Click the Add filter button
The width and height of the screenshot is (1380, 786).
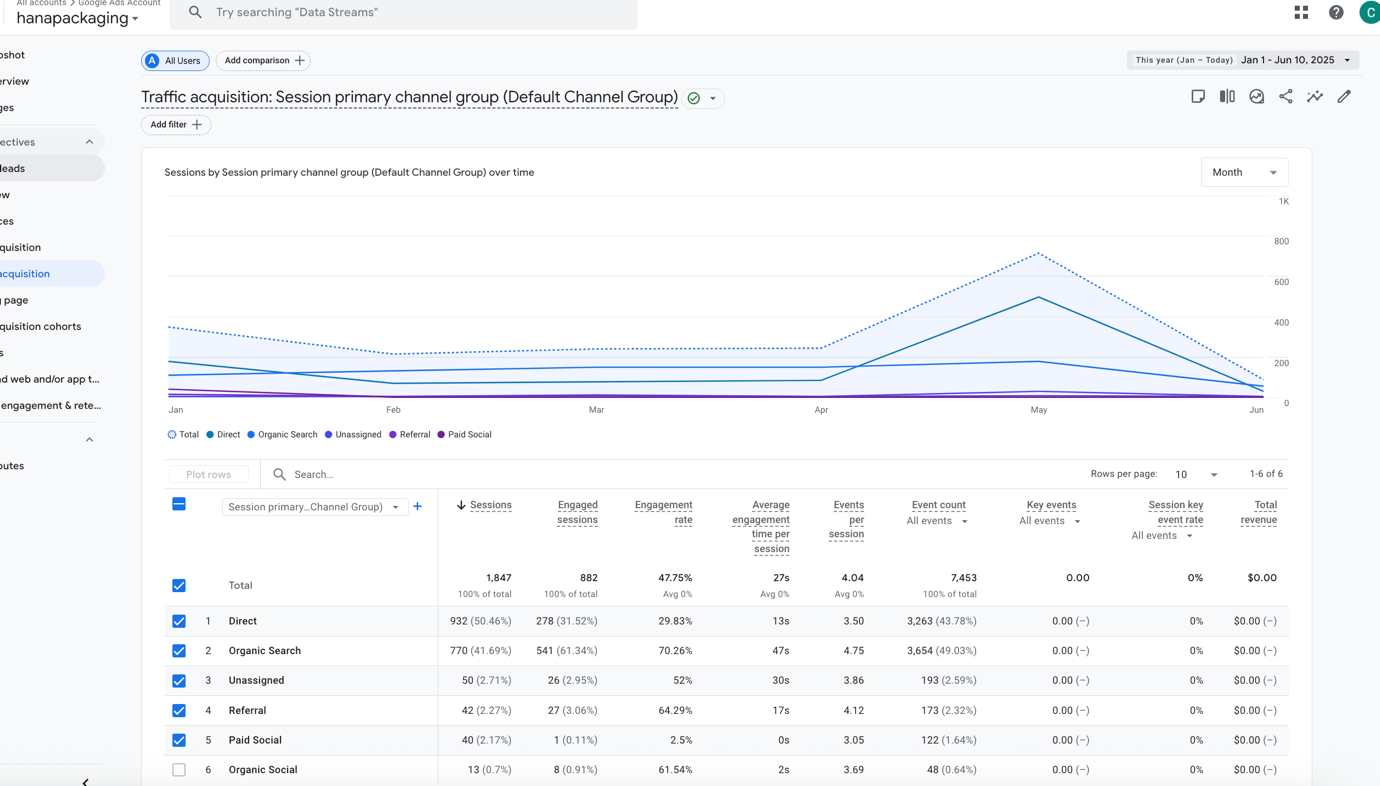tap(176, 124)
